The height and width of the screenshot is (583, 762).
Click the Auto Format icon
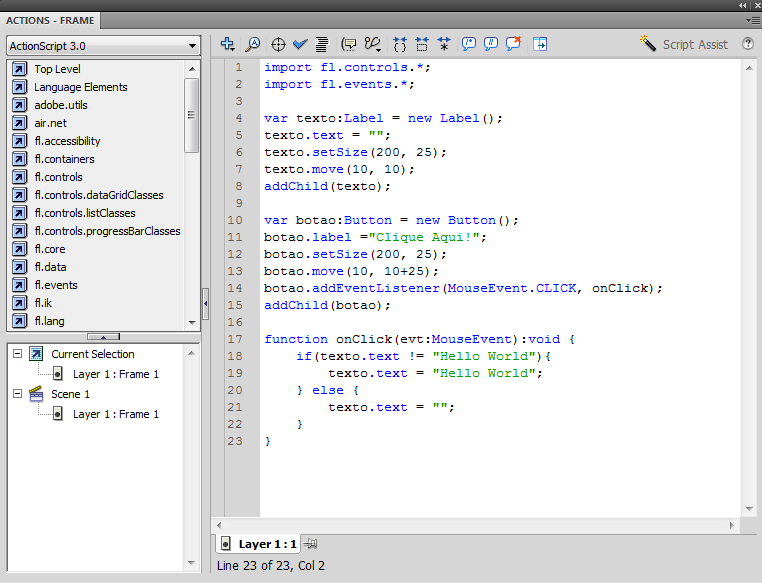click(322, 44)
